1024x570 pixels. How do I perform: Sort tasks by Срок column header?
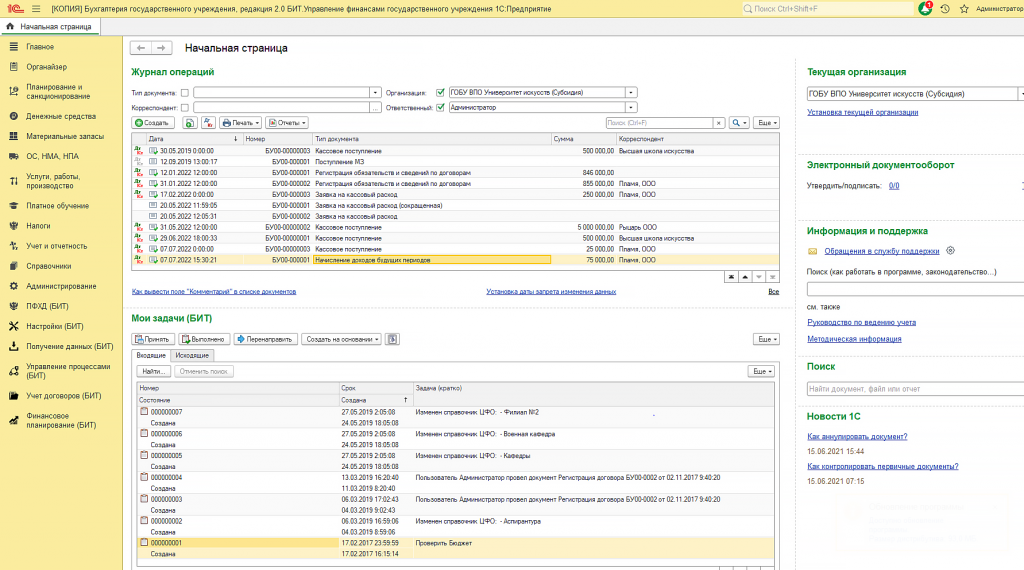tap(376, 388)
